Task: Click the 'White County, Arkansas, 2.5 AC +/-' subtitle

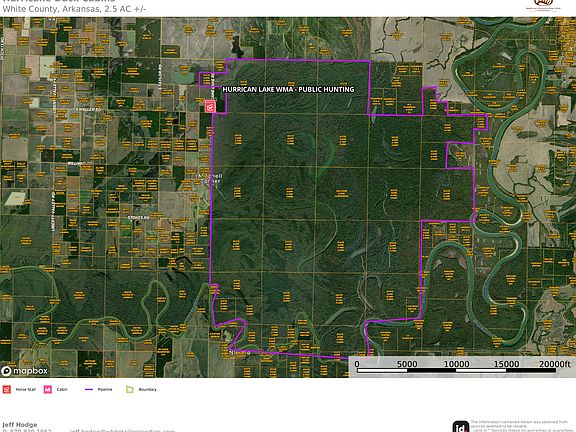Action: tap(74, 9)
